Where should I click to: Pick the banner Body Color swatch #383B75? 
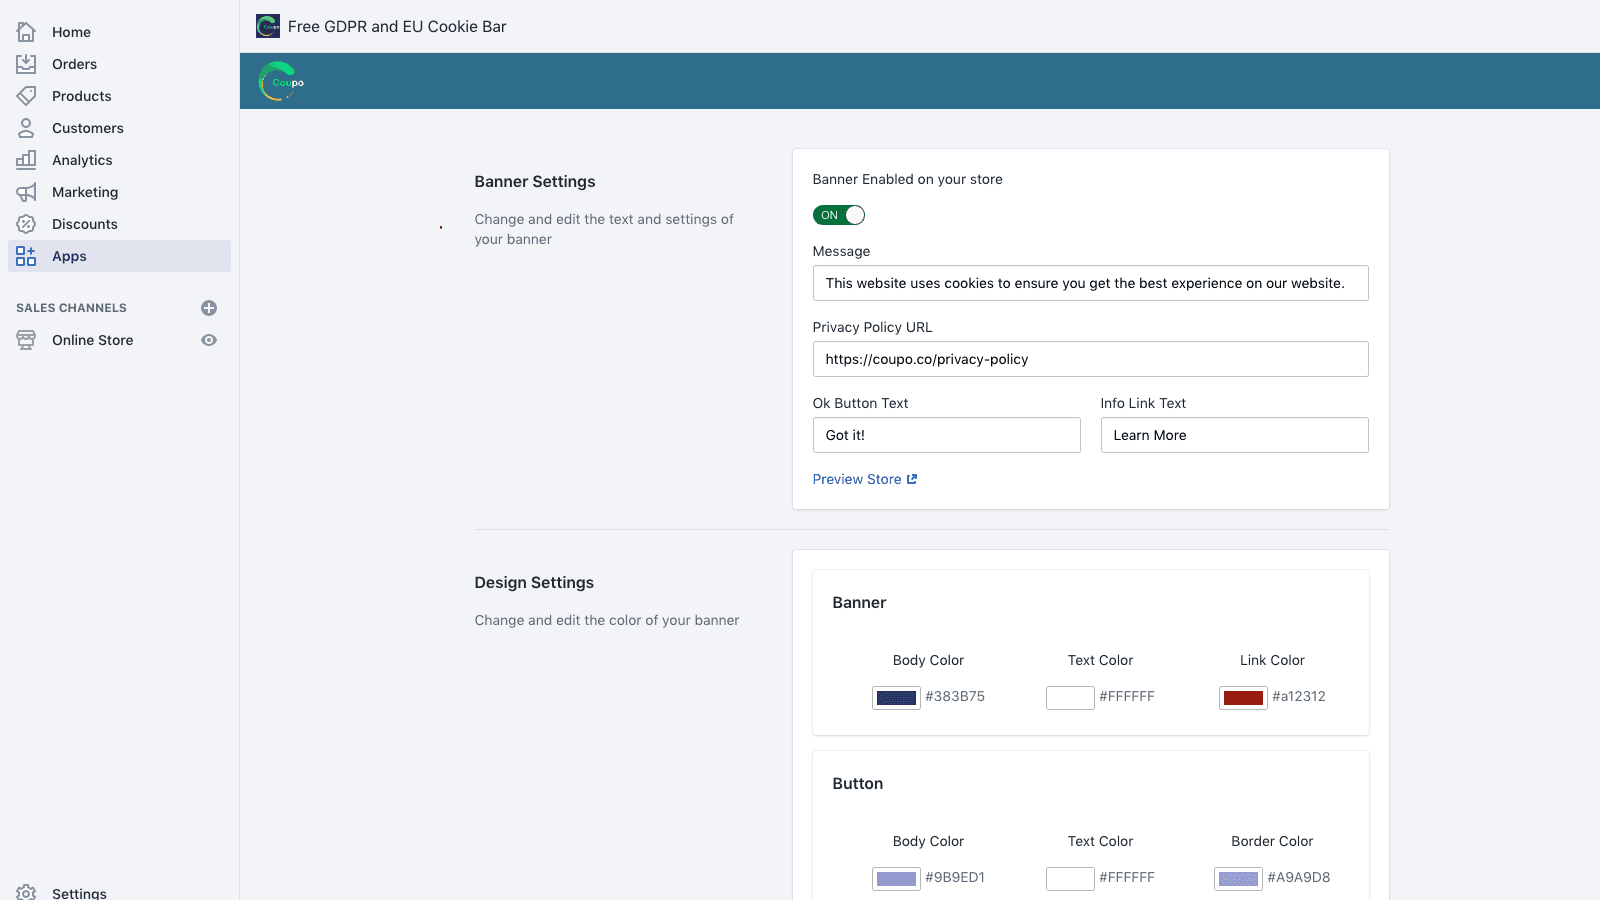(896, 697)
